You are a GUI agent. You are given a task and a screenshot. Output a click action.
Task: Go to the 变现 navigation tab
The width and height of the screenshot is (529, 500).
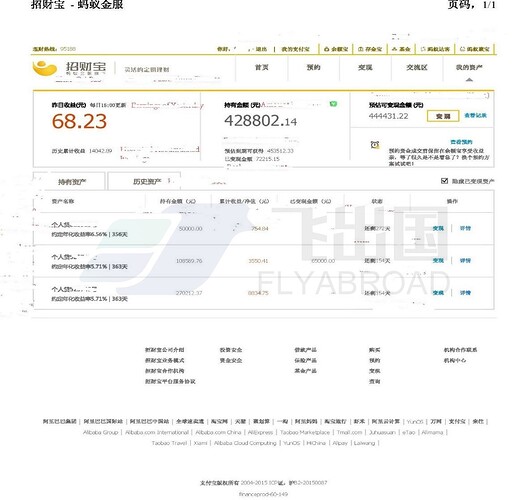[x=365, y=67]
